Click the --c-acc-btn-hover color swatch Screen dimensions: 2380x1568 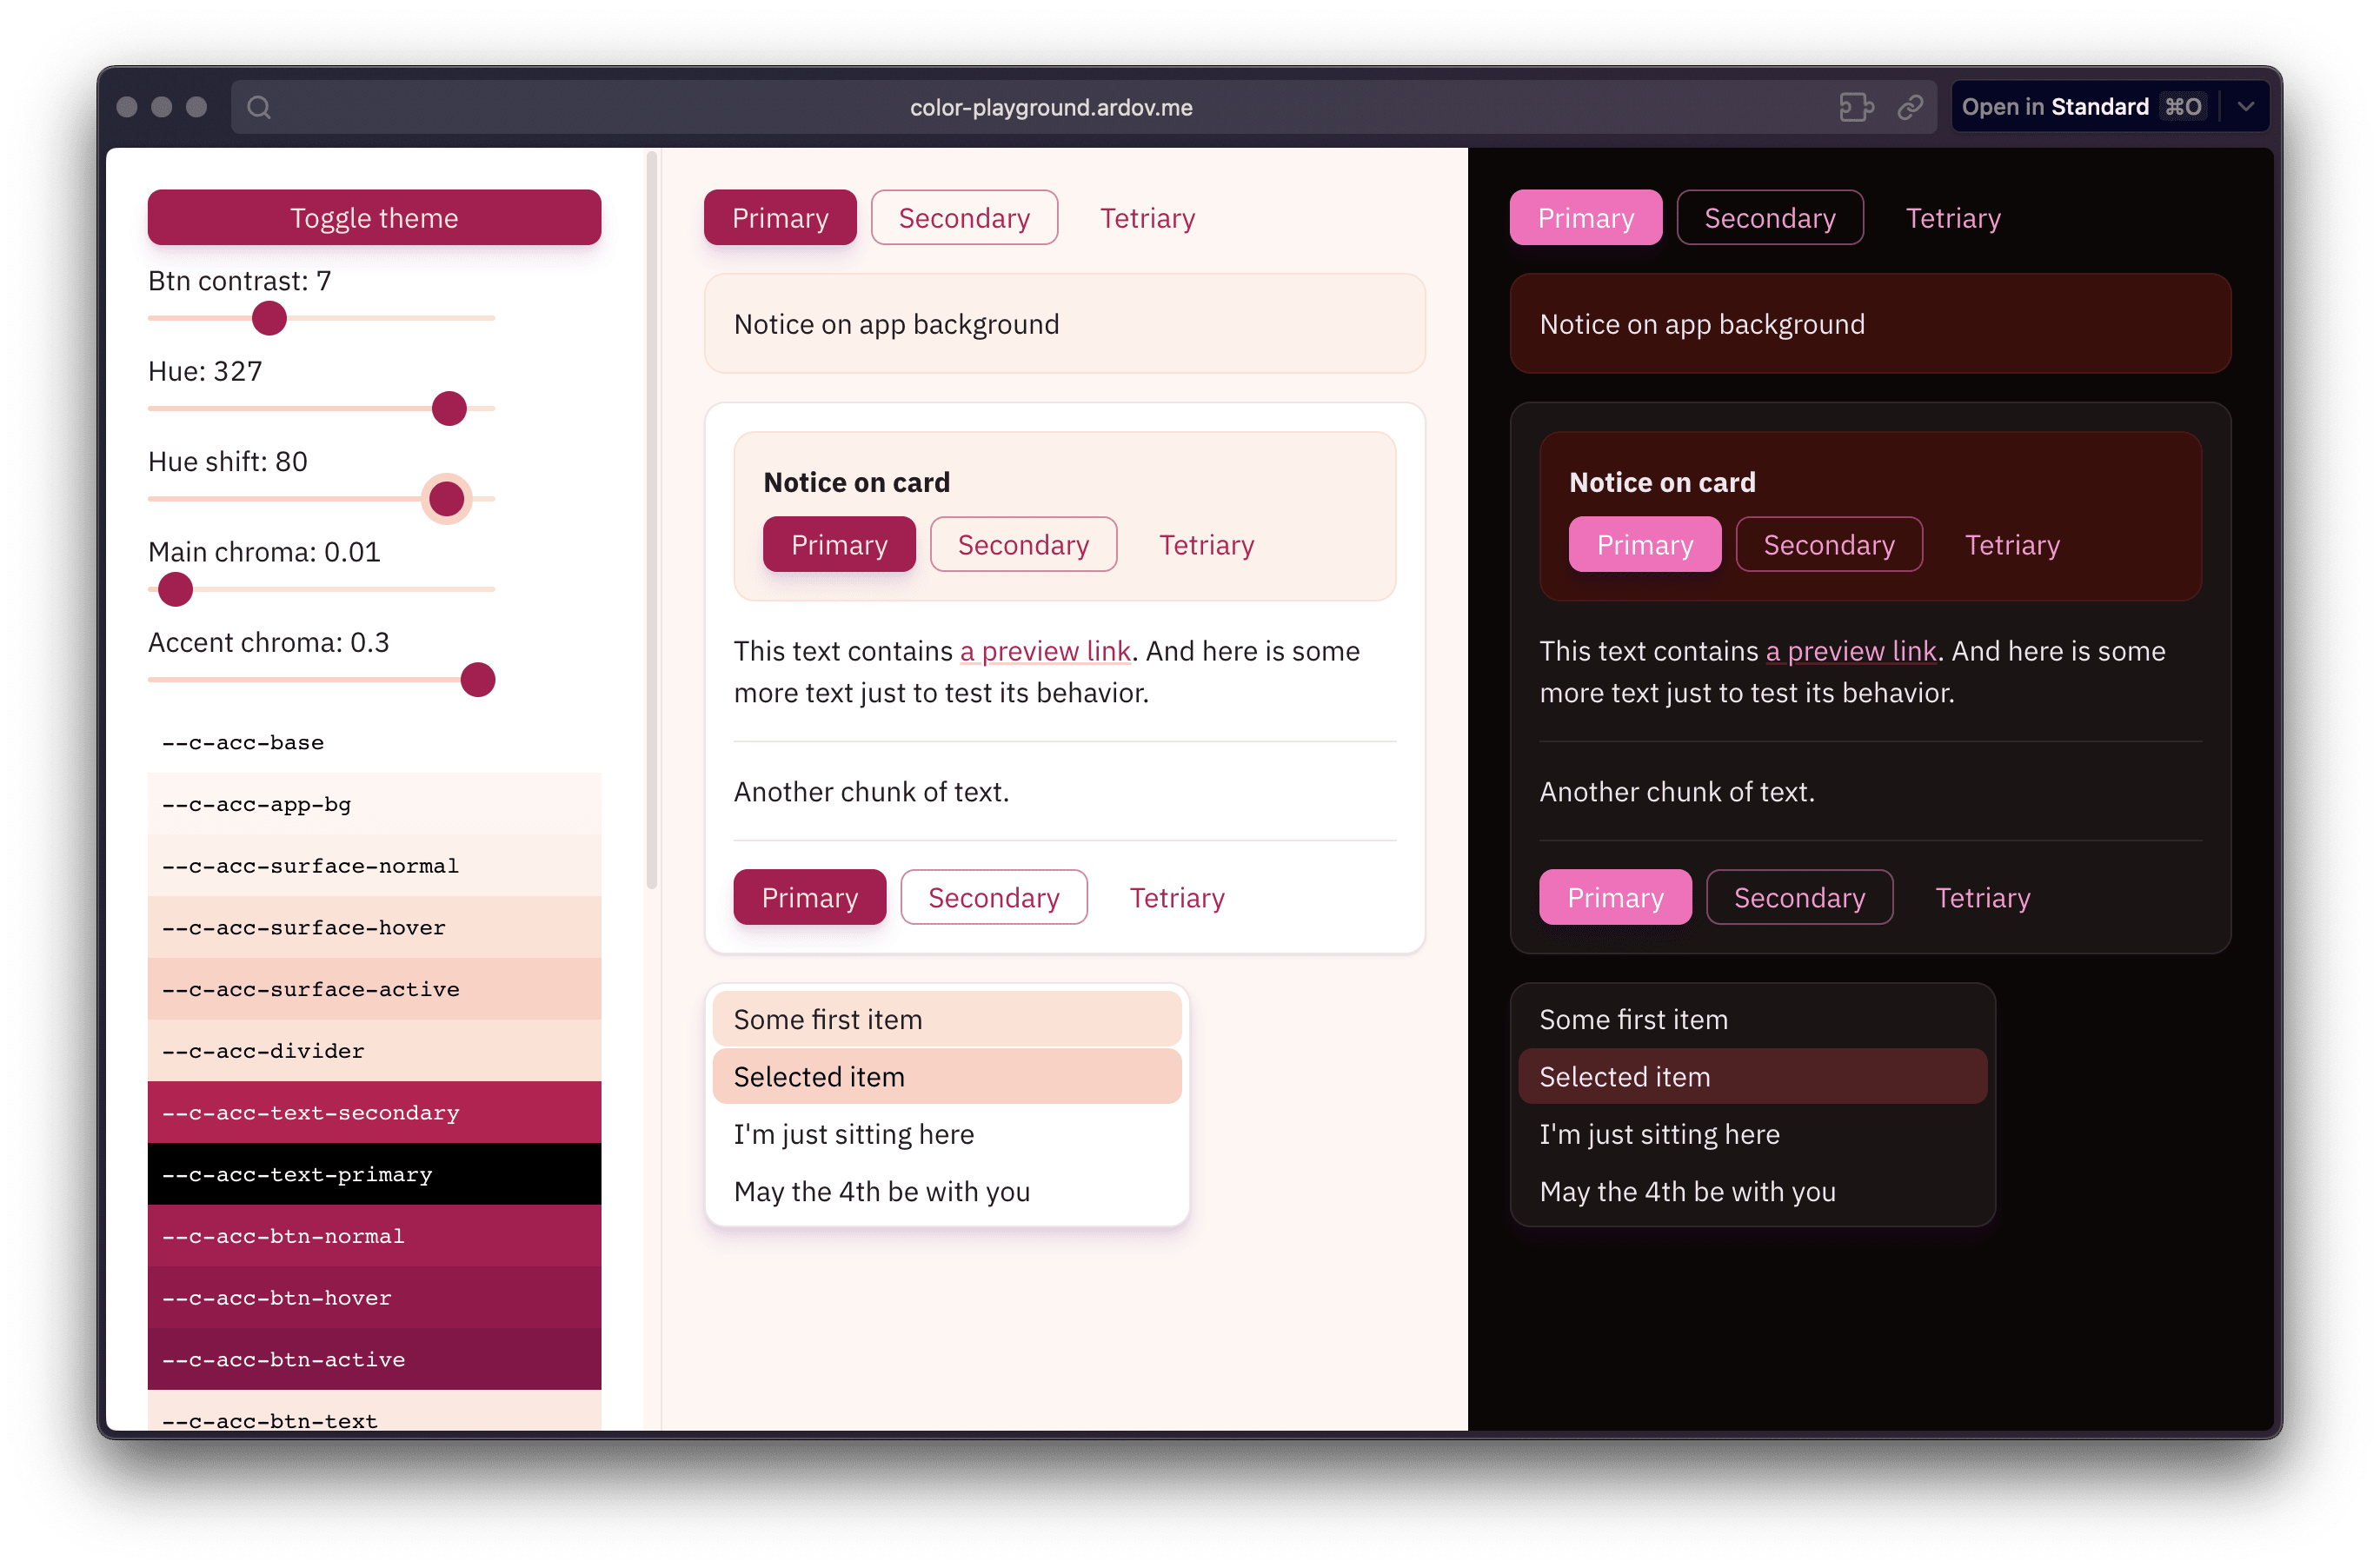[x=374, y=1298]
